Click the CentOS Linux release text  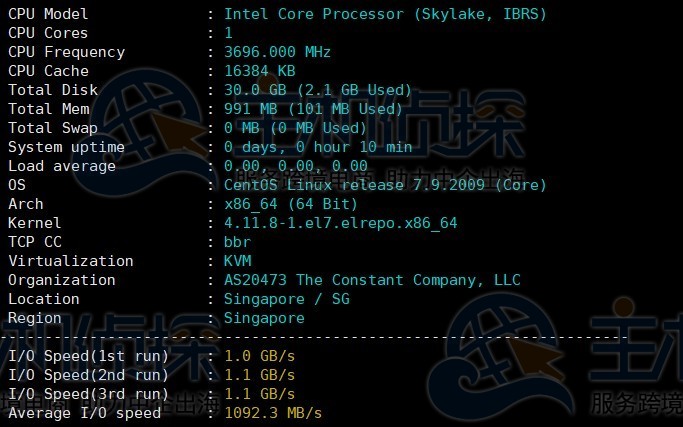[x=385, y=185]
